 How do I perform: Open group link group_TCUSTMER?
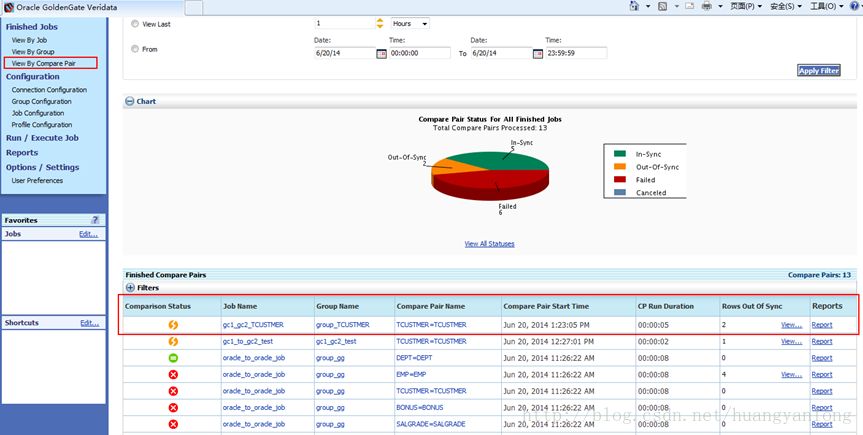point(343,325)
